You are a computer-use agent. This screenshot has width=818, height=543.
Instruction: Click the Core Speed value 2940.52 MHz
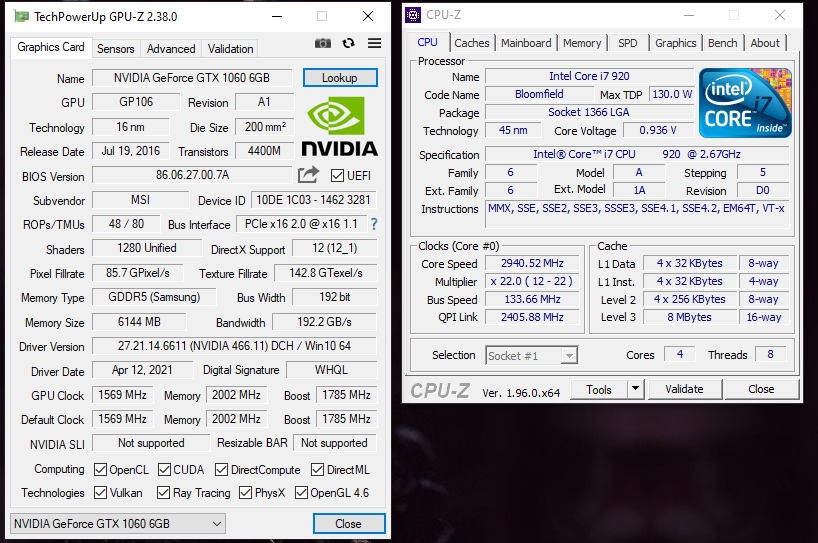coord(532,263)
